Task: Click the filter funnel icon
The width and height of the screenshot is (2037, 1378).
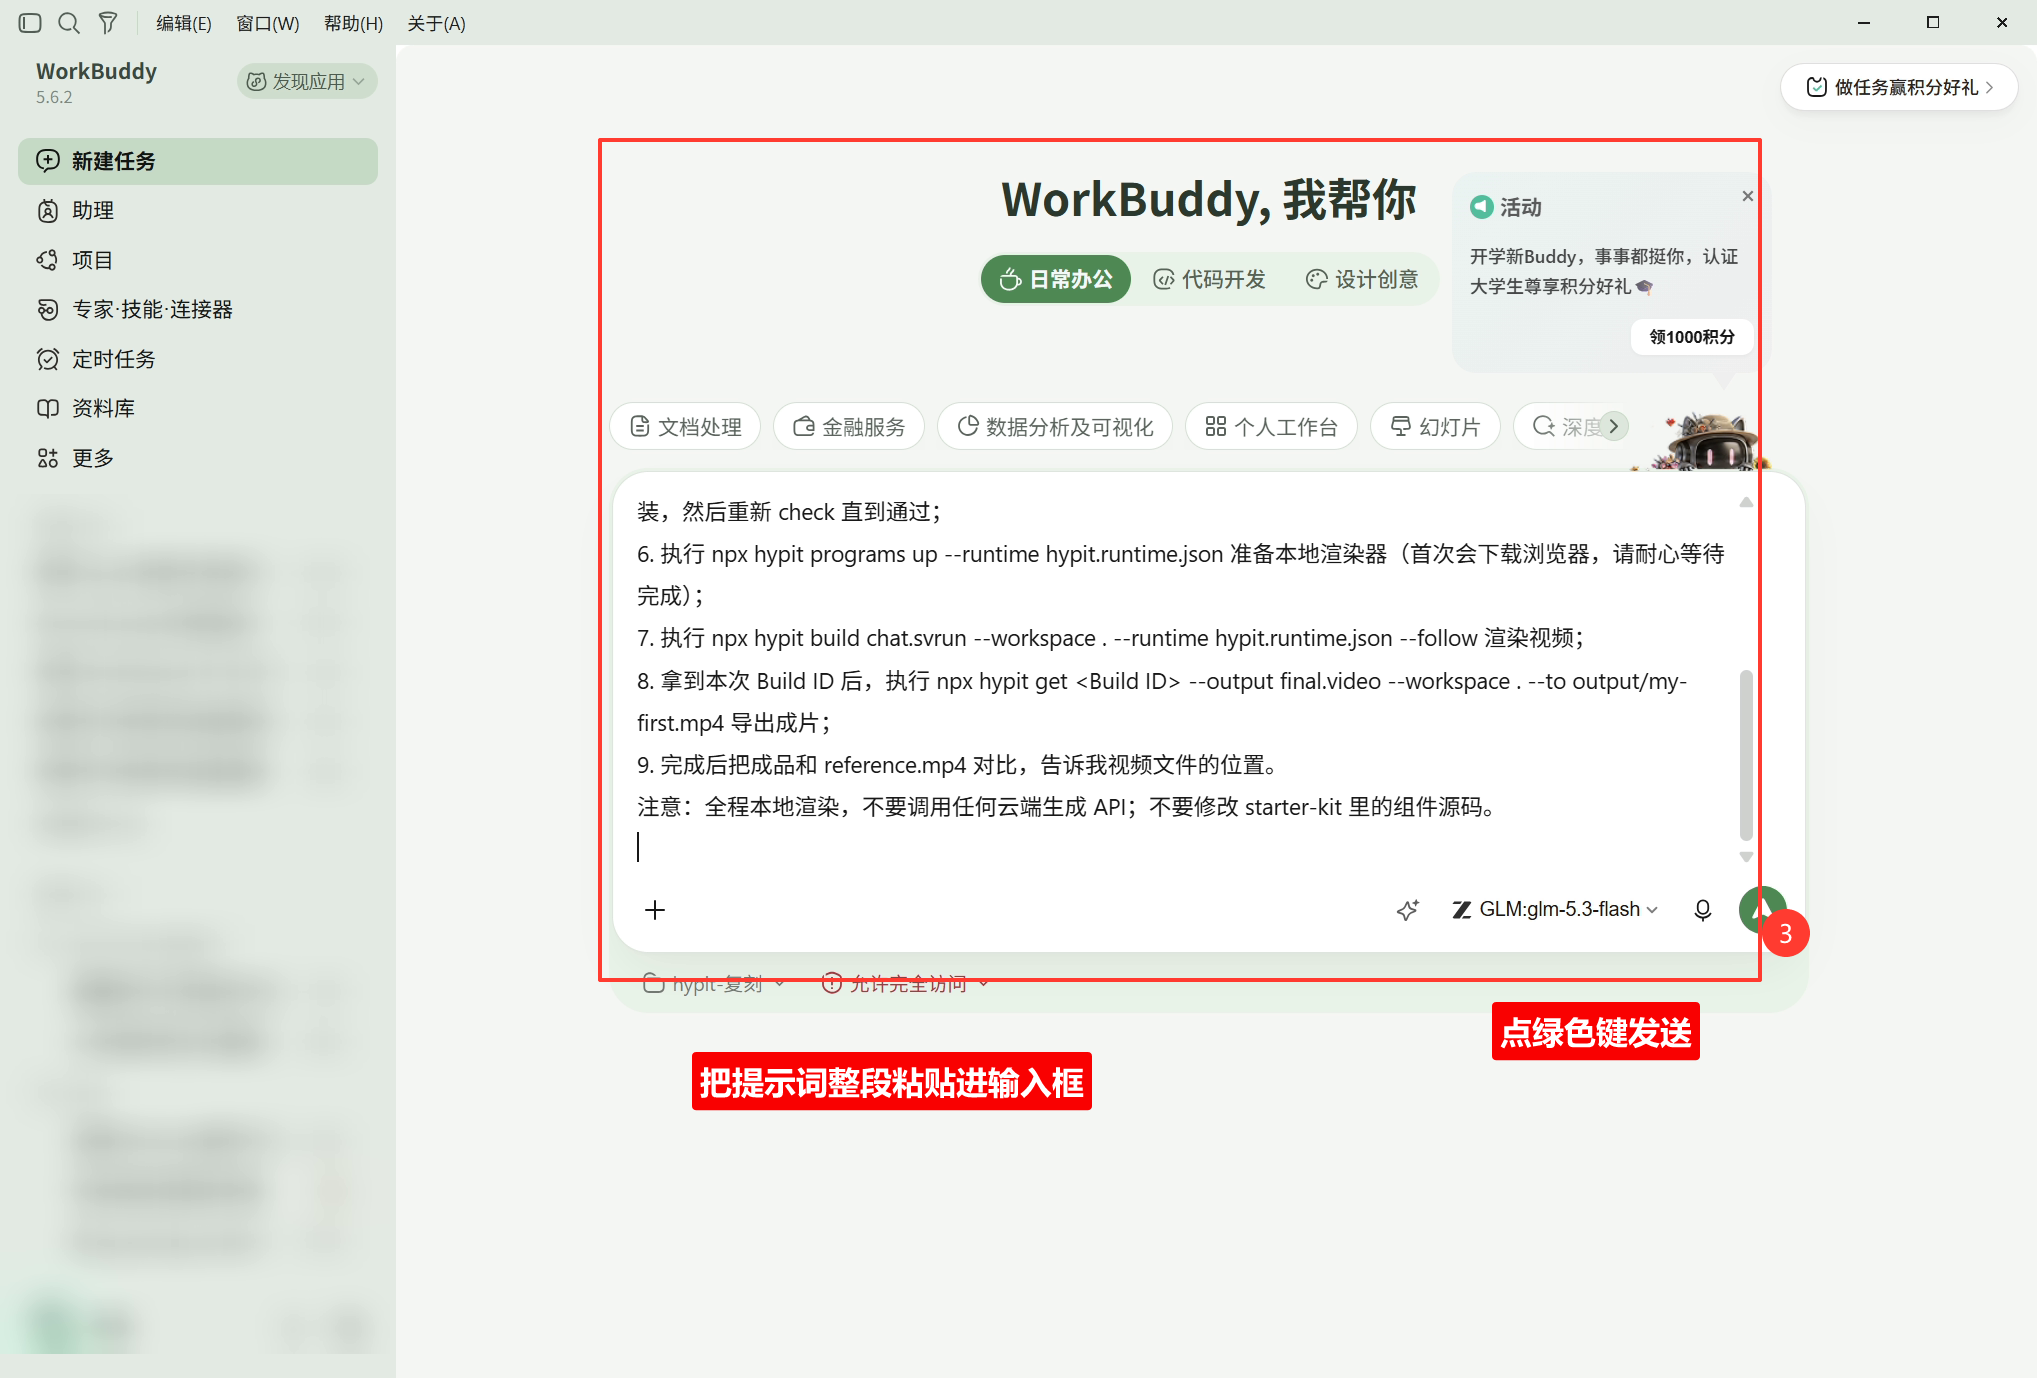Action: point(108,23)
